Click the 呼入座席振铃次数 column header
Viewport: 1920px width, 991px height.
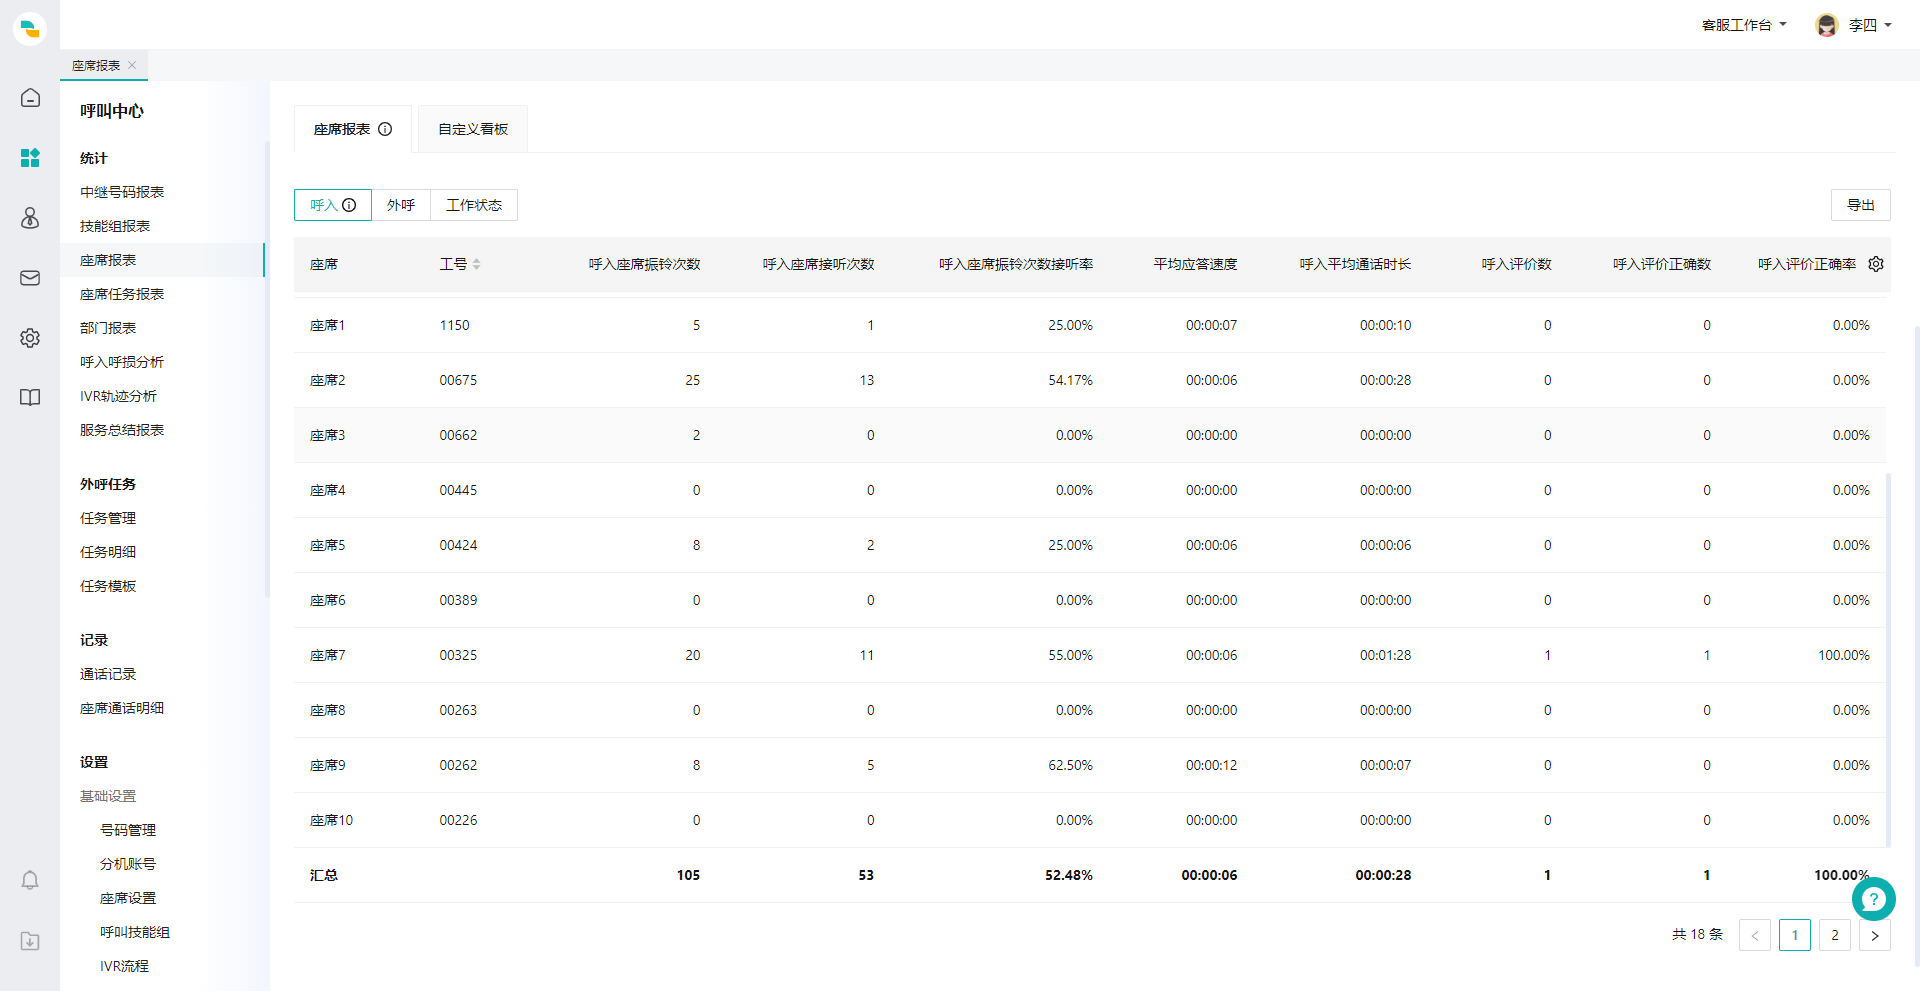tap(644, 264)
